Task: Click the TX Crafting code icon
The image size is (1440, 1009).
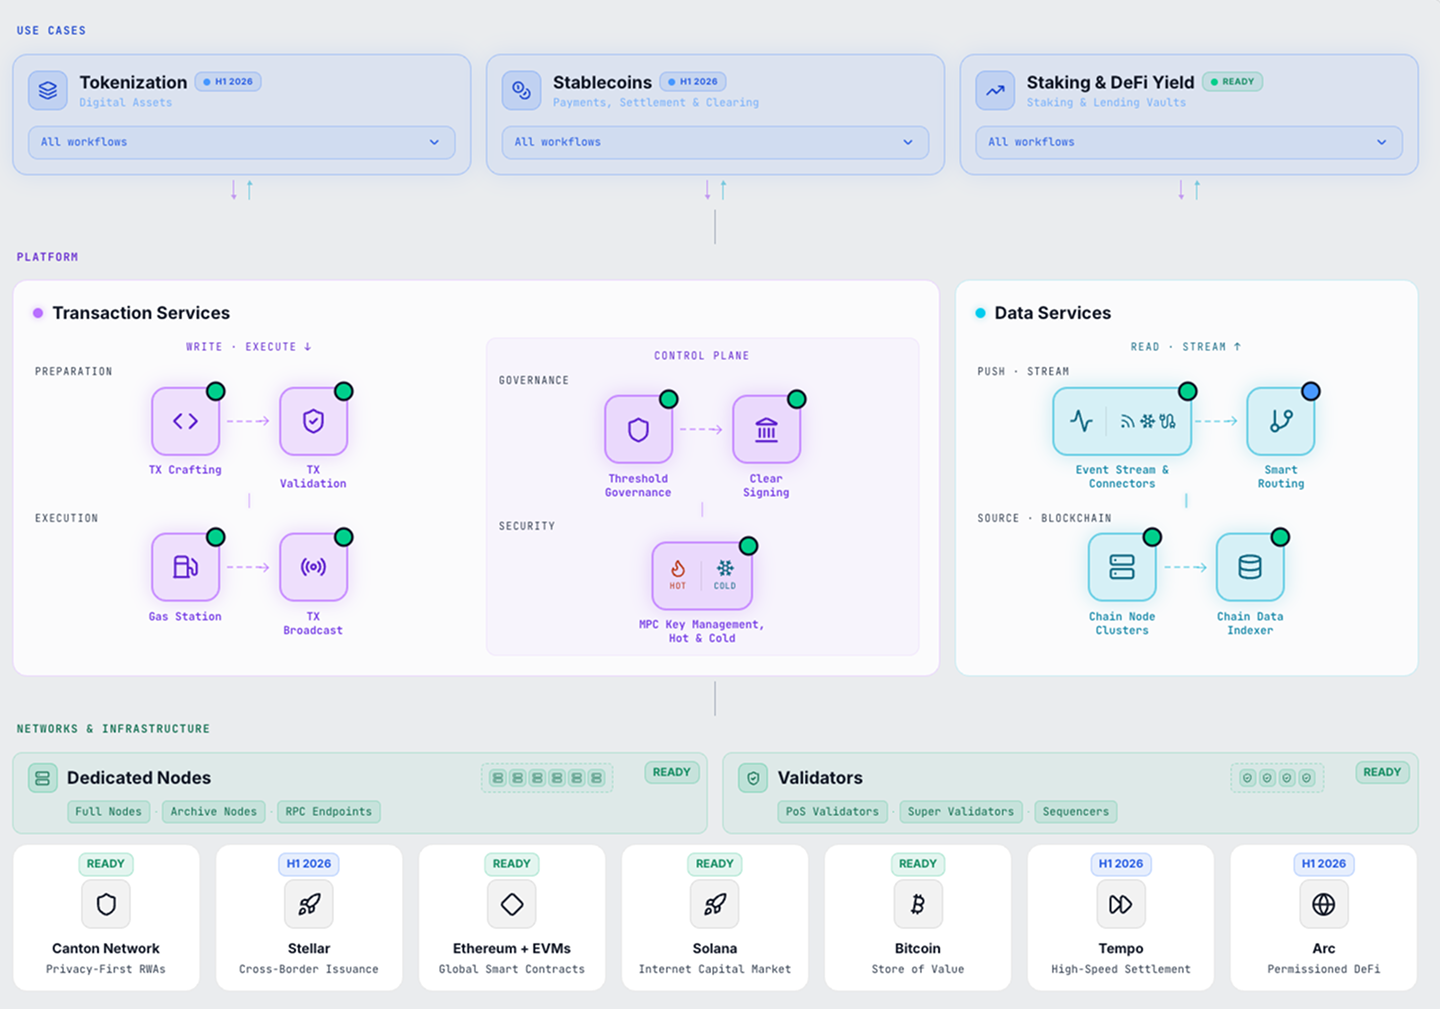Action: click(185, 421)
